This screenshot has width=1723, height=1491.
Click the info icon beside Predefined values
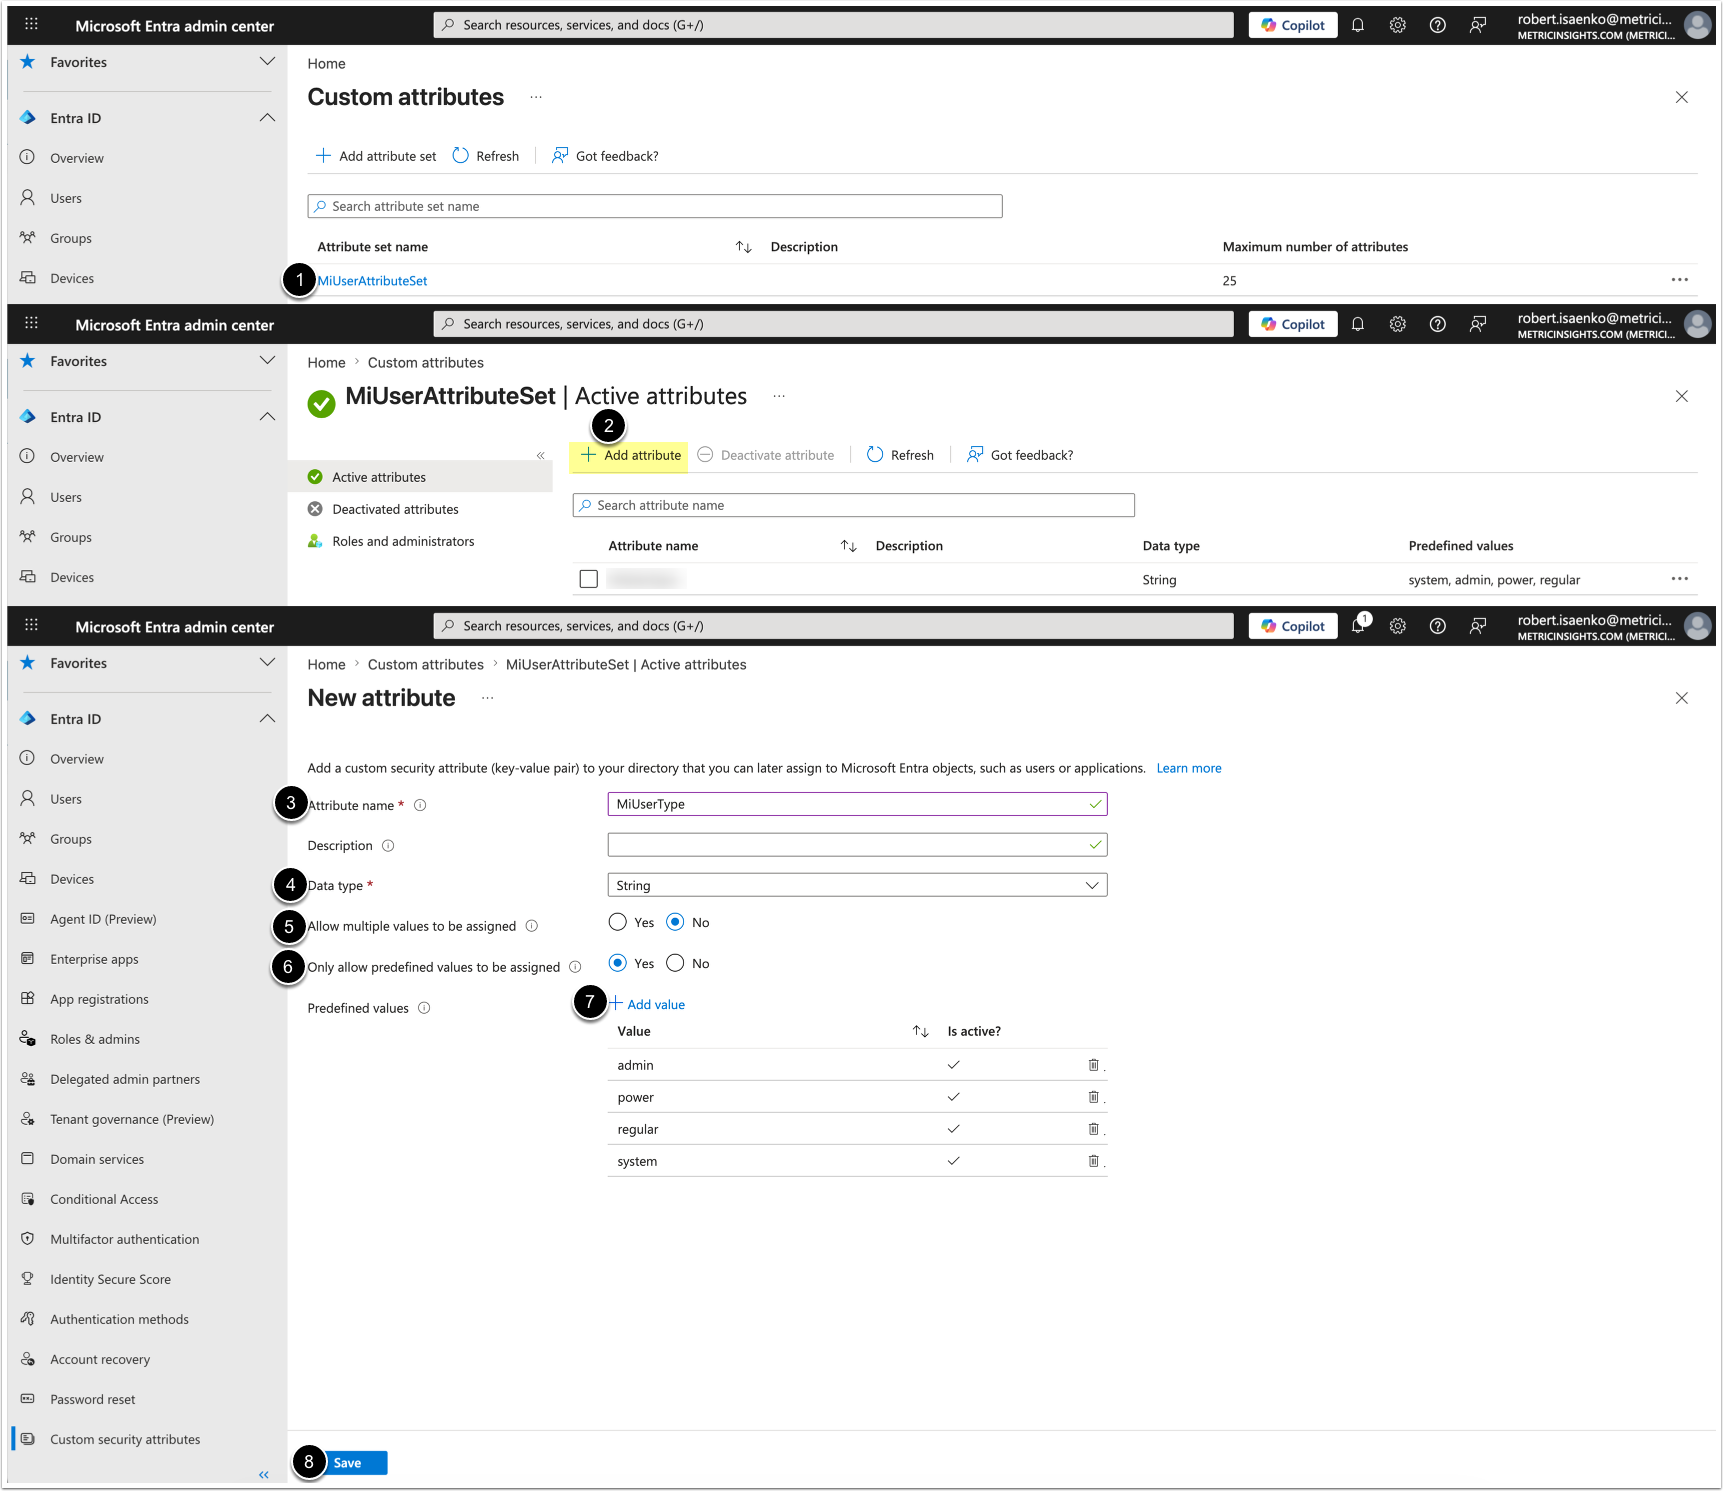click(424, 1008)
